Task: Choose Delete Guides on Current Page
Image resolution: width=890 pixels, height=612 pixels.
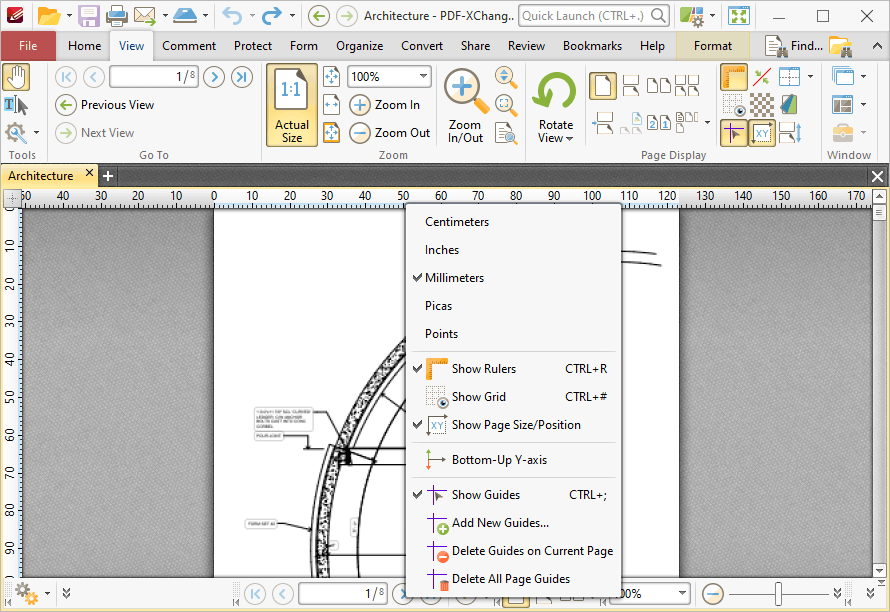Action: (514, 551)
